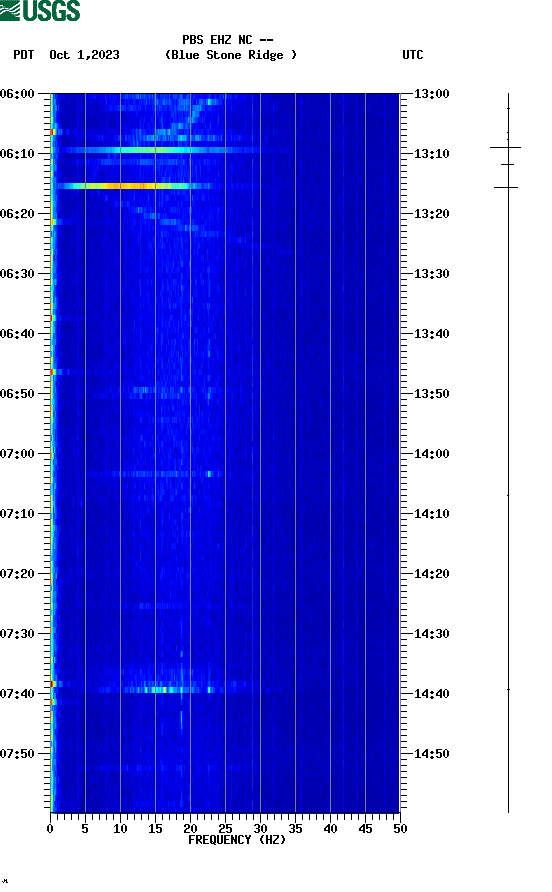Click the 5 Hz frequency tick label
This screenshot has width=552, height=892.
85,829
